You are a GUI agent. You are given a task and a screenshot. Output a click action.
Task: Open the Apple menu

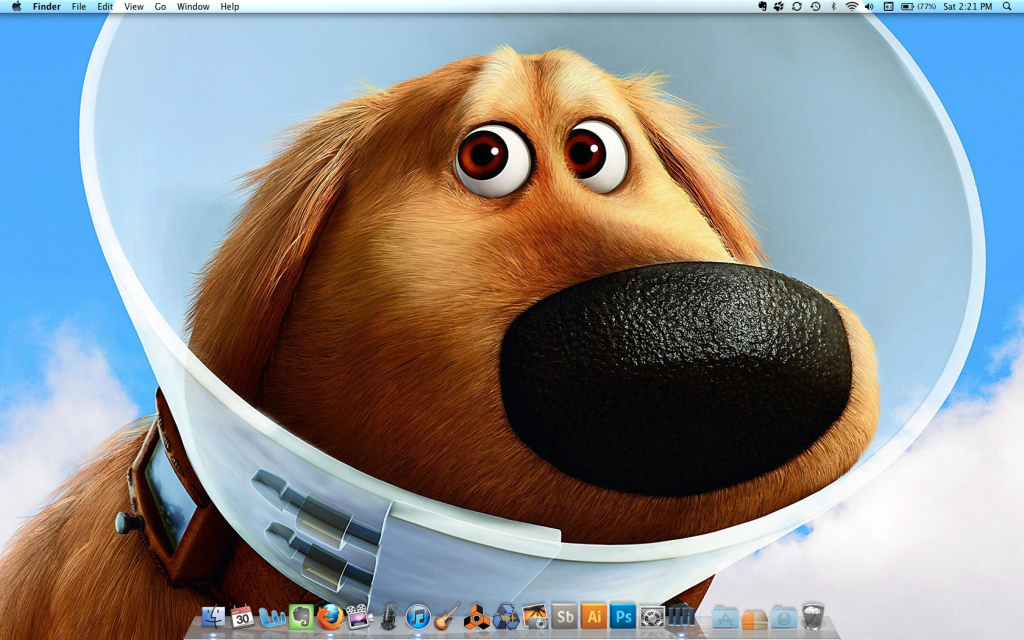[x=16, y=7]
